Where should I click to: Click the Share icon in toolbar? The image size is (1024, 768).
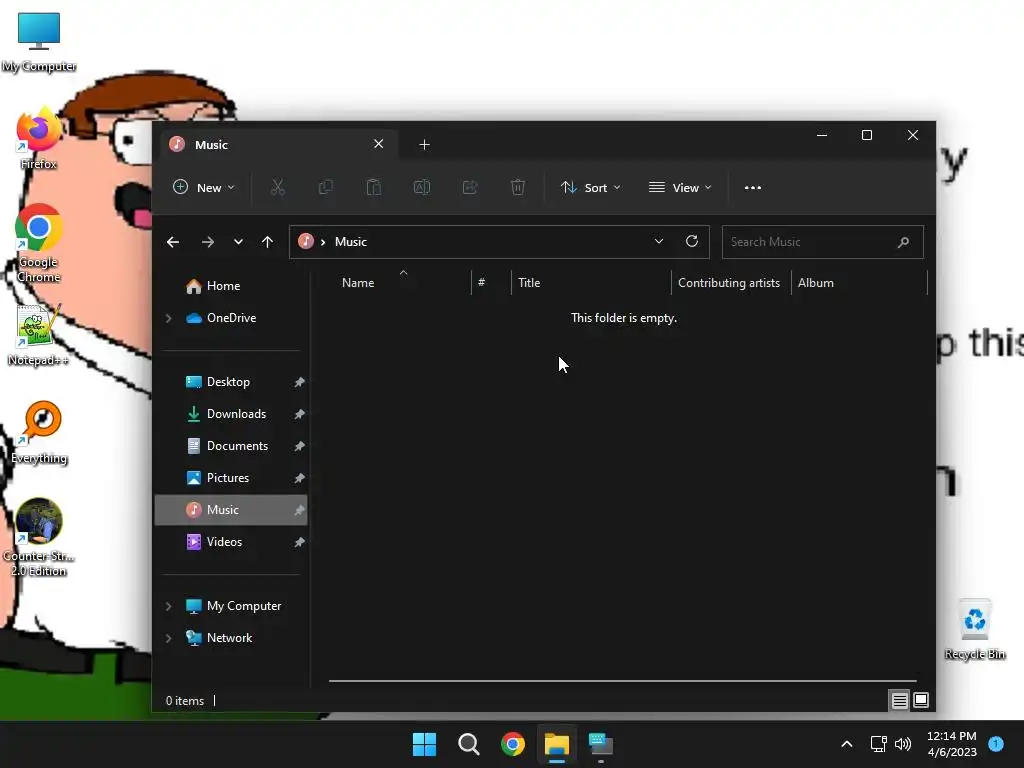pyautogui.click(x=470, y=187)
